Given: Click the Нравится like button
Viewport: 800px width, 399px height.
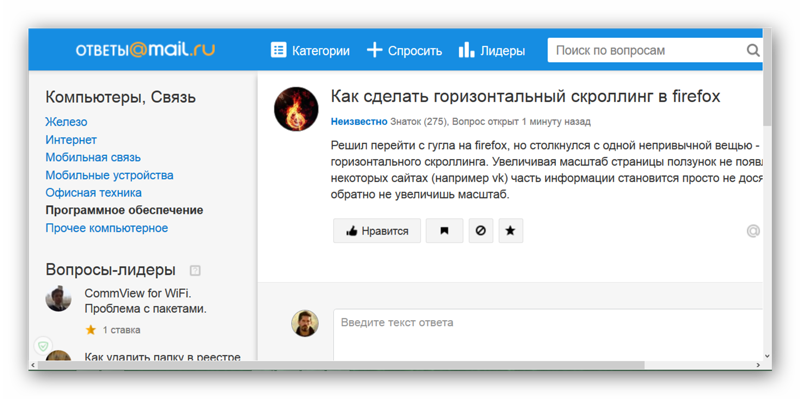Looking at the screenshot, I should tap(377, 231).
